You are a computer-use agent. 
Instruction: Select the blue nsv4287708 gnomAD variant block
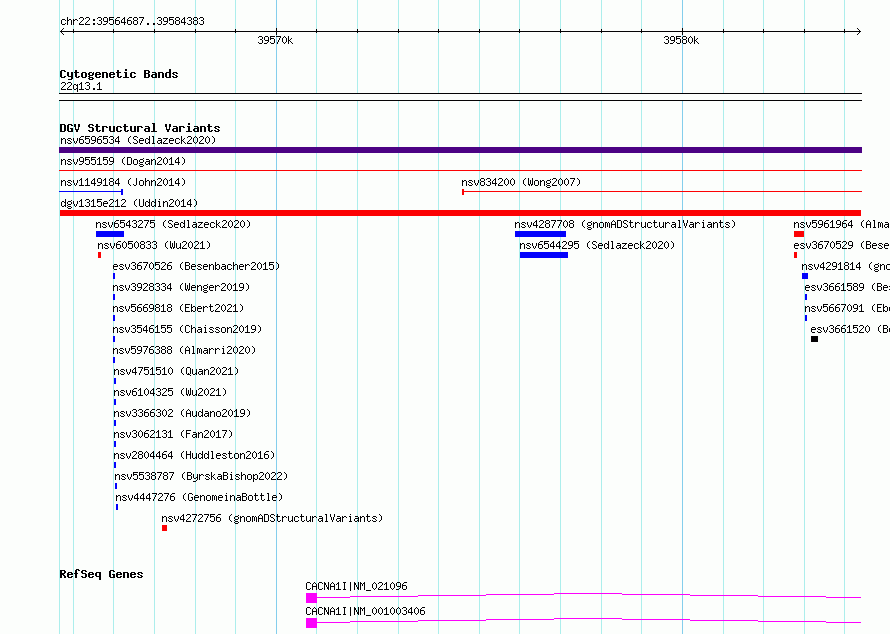coord(540,234)
